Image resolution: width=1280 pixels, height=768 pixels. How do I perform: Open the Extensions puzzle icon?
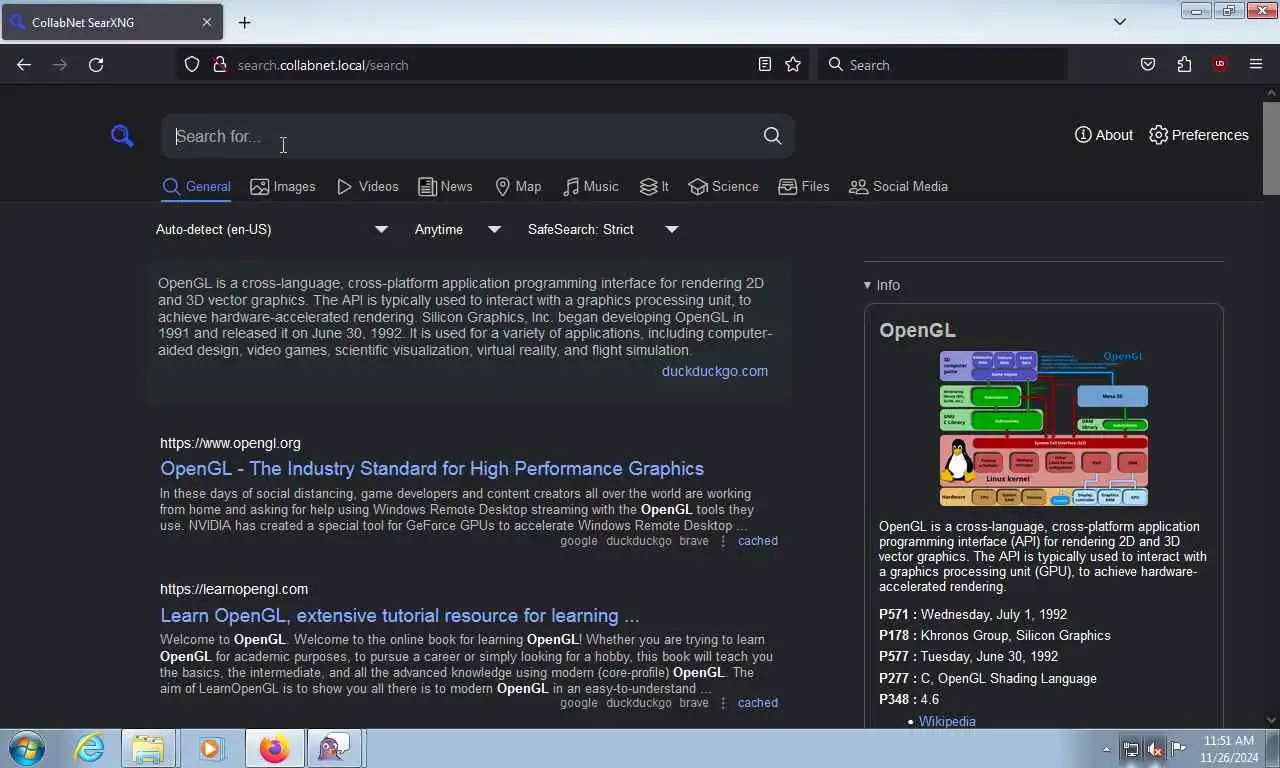click(x=1184, y=64)
